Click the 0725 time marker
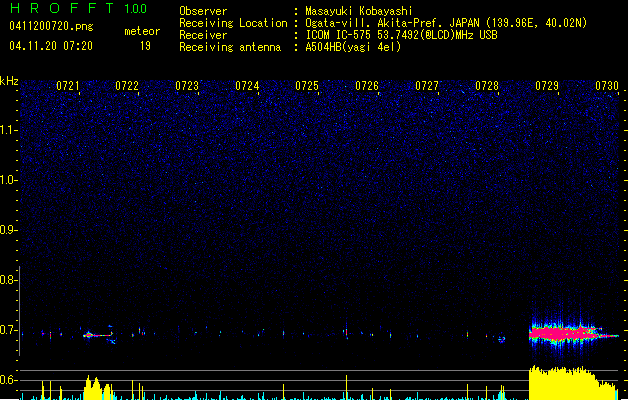The height and width of the screenshot is (400, 629). [307, 86]
